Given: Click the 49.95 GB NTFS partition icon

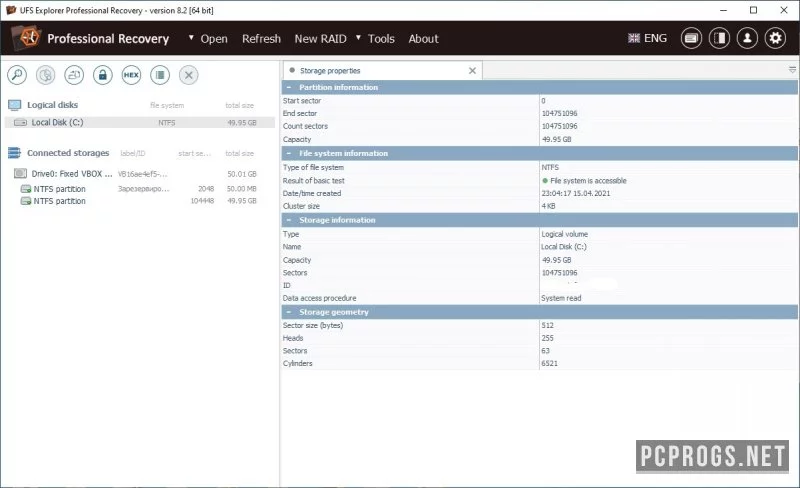Looking at the screenshot, I should (26, 201).
